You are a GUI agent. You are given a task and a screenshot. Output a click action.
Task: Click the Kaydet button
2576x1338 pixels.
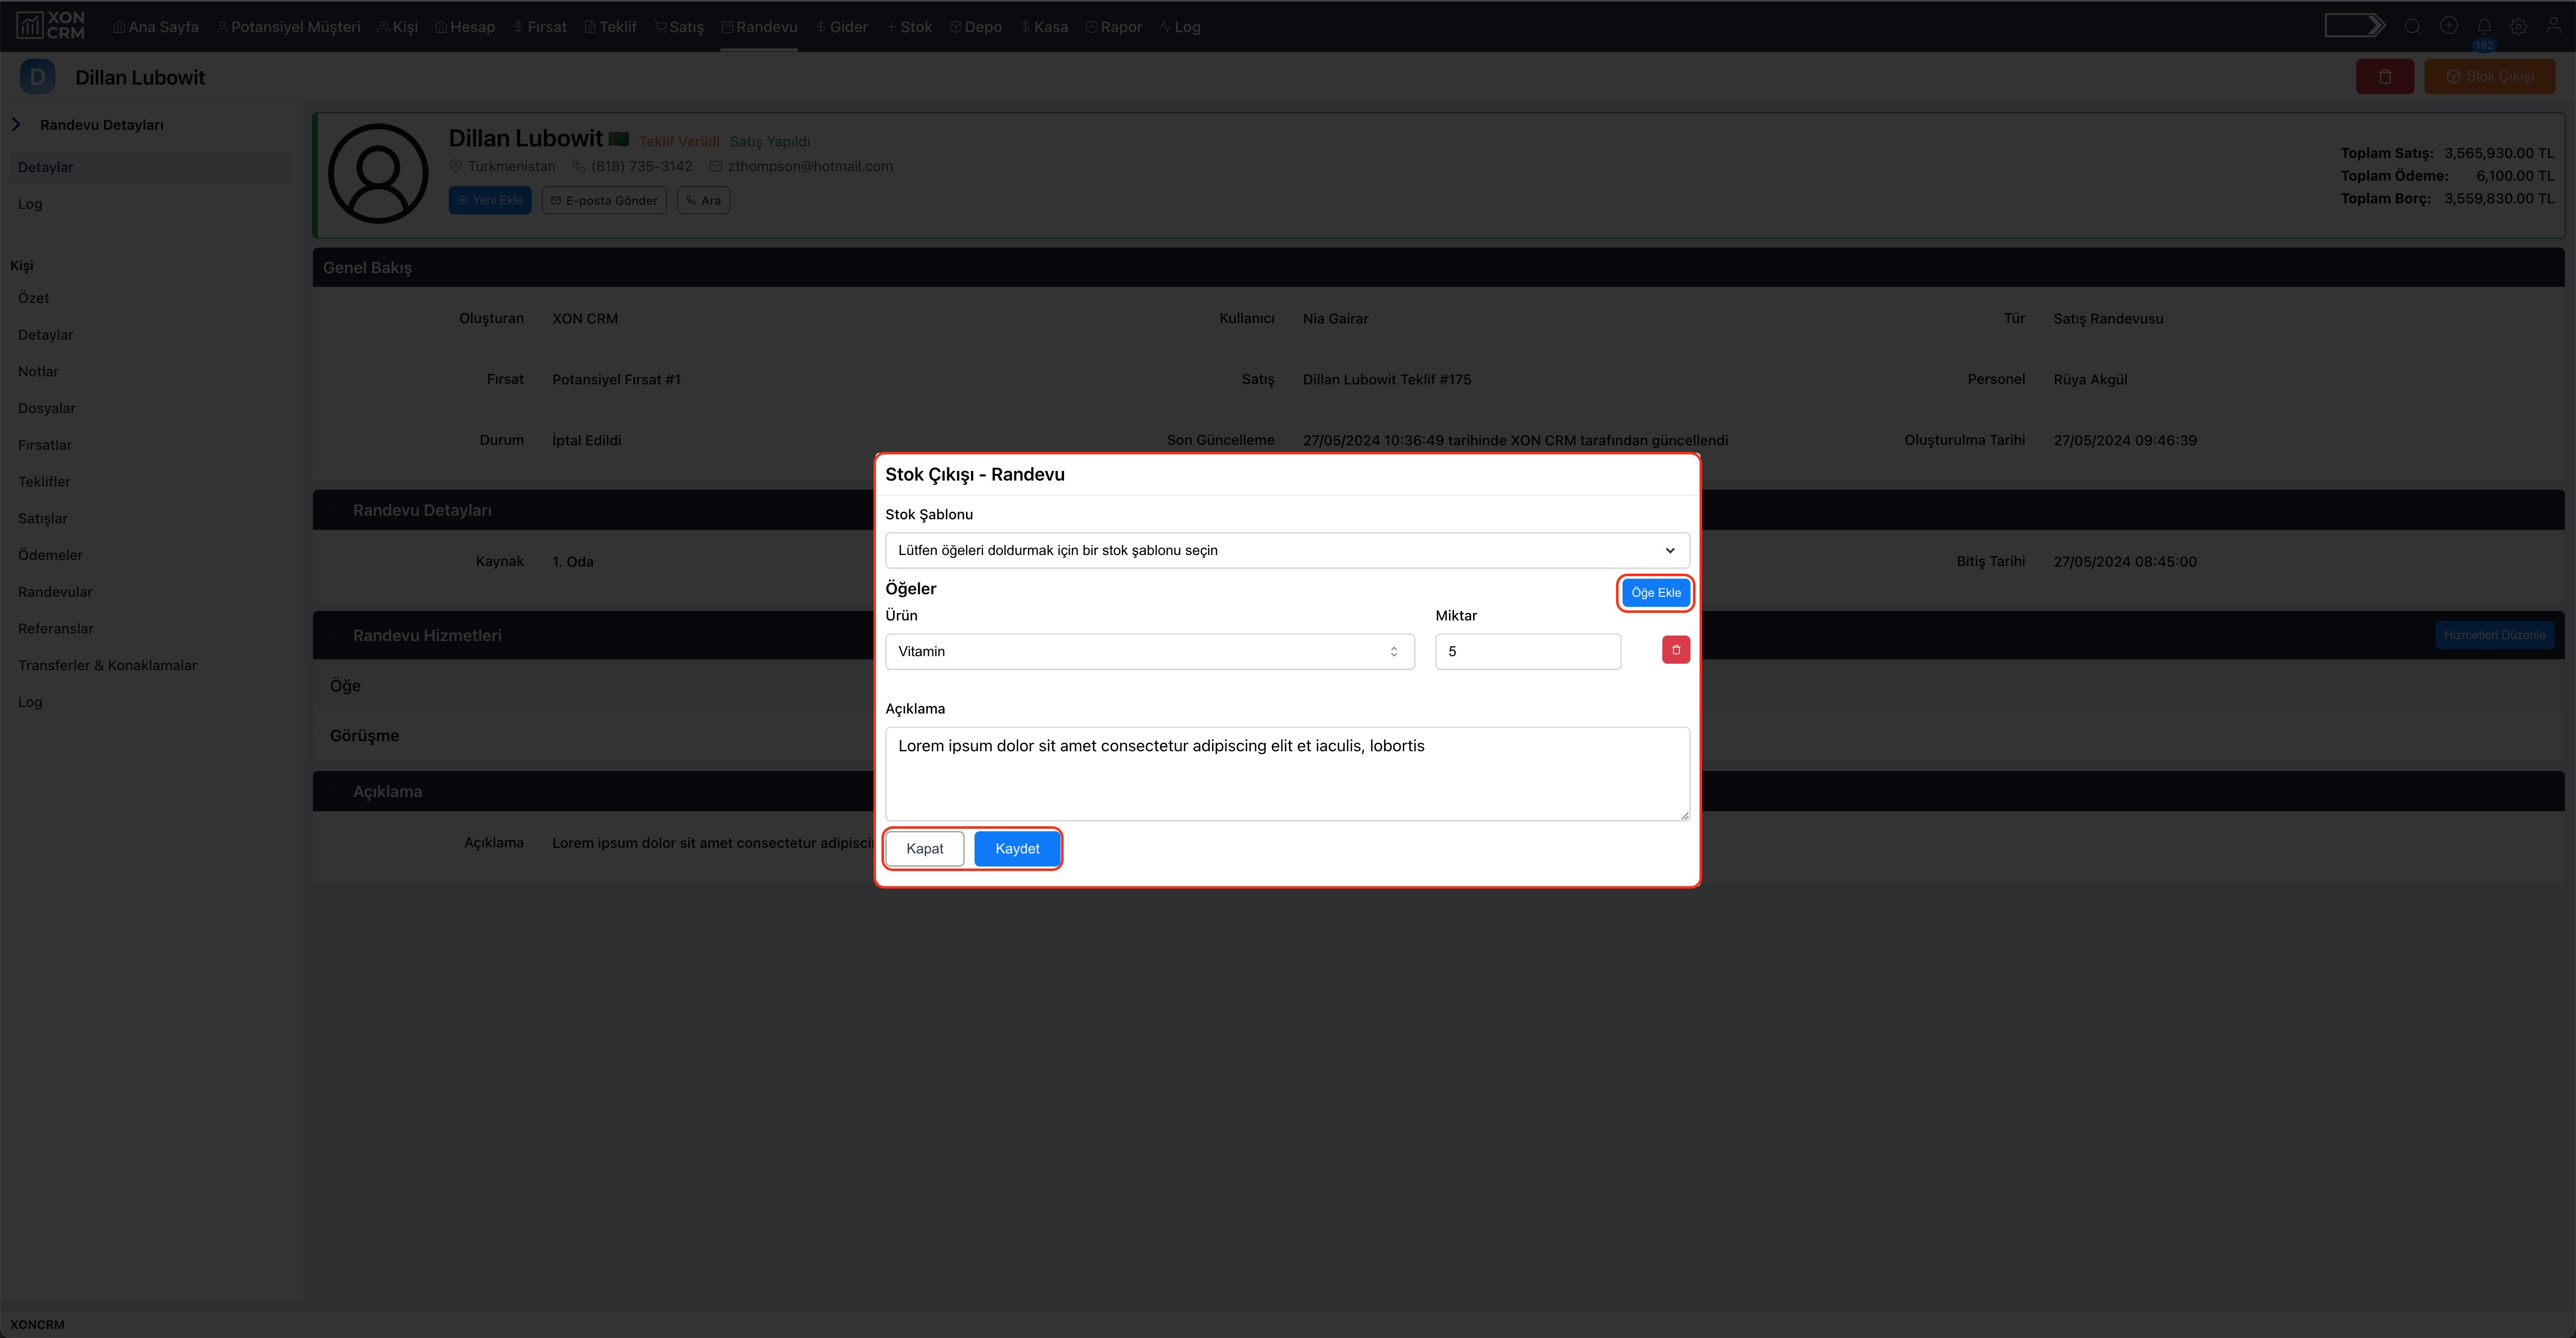[1017, 849]
